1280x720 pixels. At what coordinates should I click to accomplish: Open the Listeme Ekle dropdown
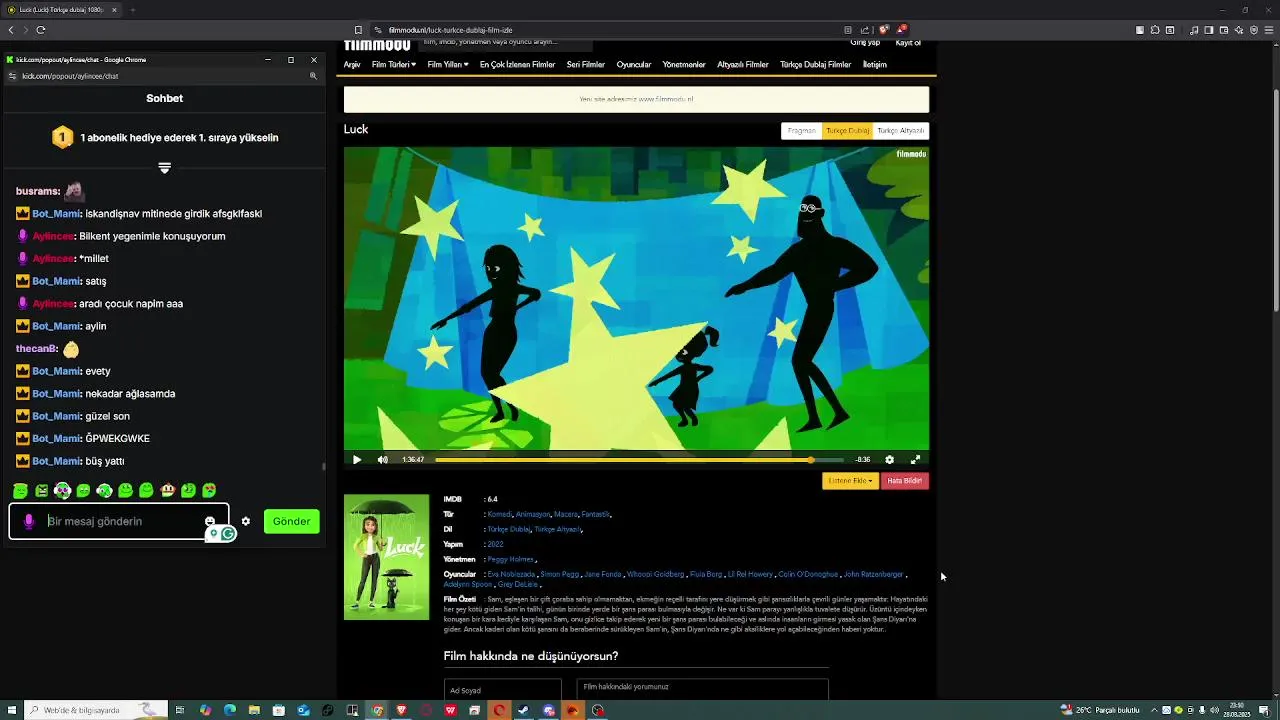(x=850, y=481)
